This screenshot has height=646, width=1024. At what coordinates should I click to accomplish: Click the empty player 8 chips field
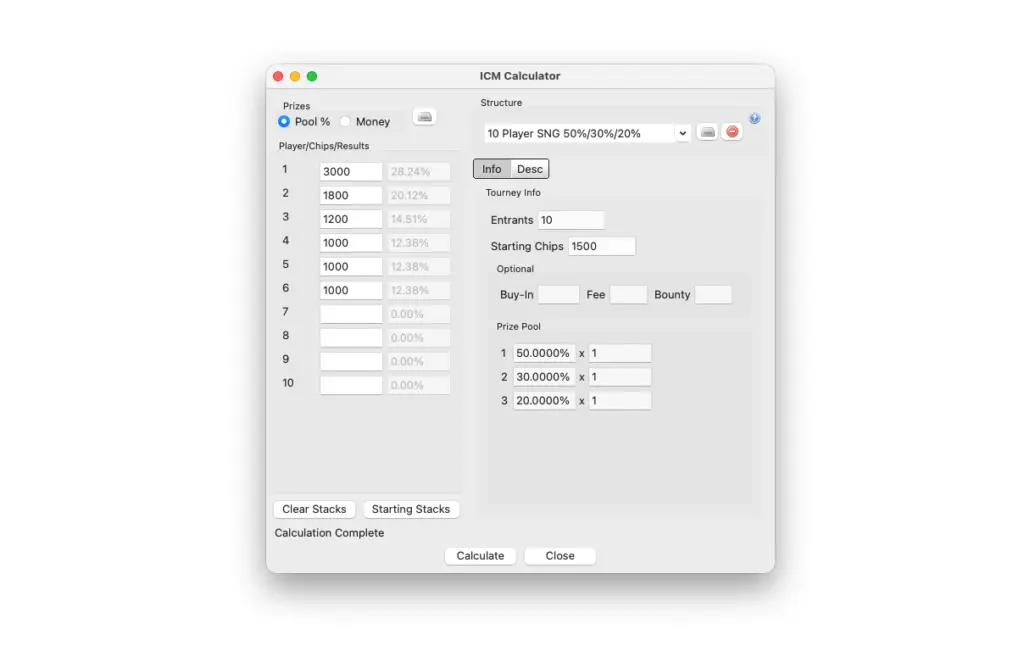click(351, 338)
